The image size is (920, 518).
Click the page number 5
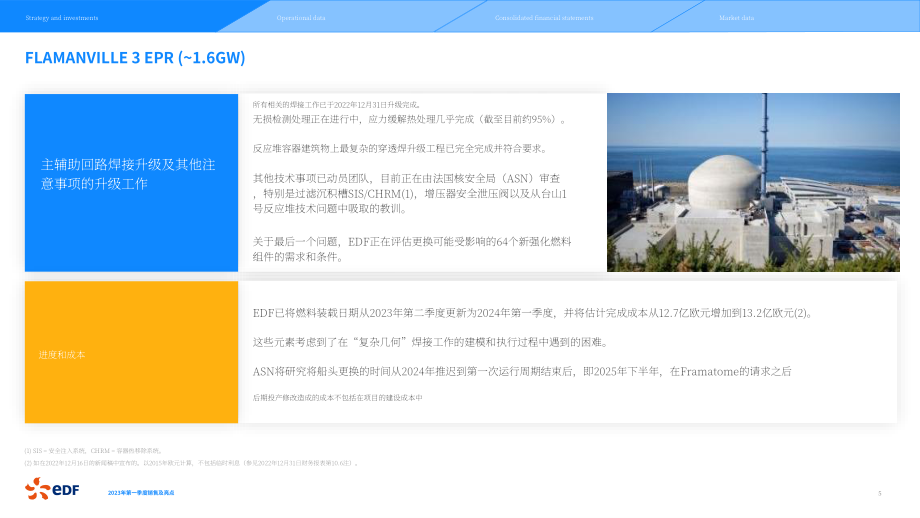point(880,493)
